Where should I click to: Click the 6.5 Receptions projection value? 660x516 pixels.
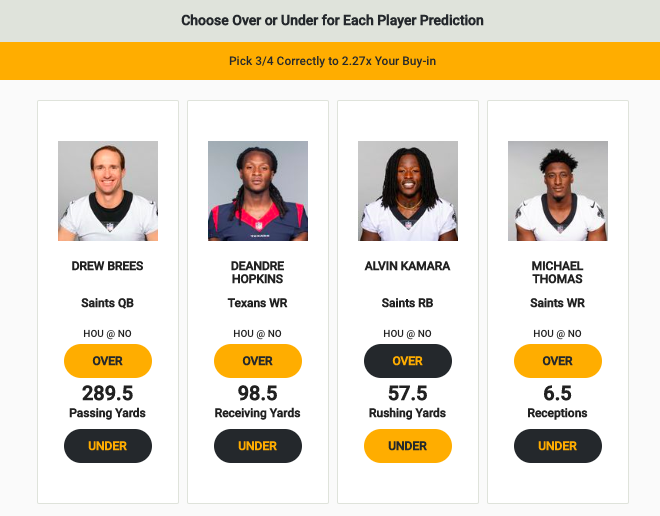click(x=557, y=393)
